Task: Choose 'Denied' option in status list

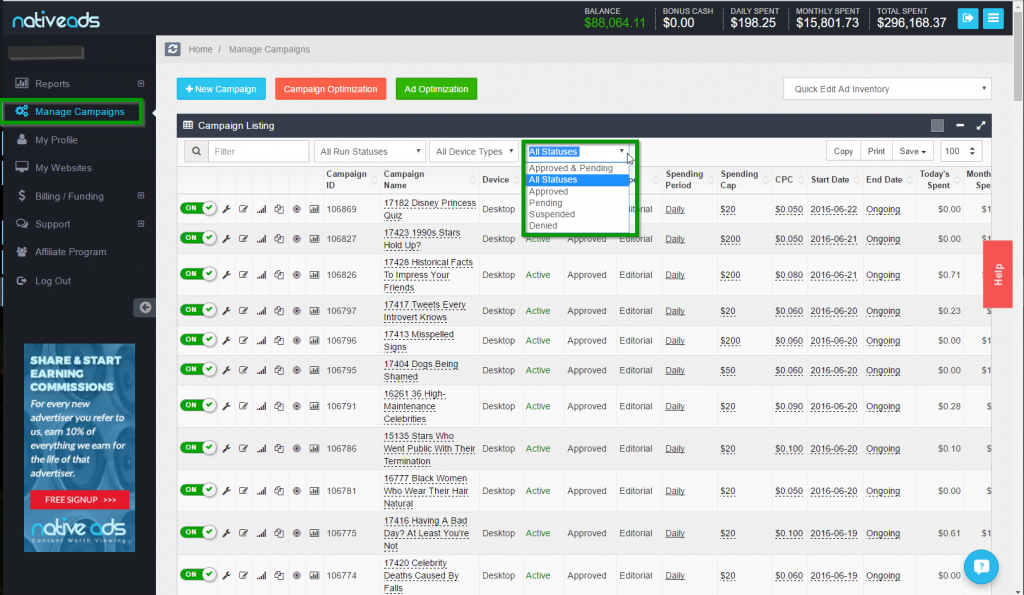Action: pyautogui.click(x=577, y=225)
